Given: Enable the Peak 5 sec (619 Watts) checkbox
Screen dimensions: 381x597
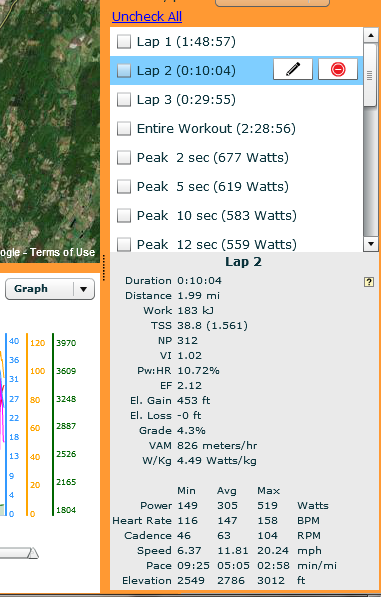Looking at the screenshot, I should coord(124,186).
